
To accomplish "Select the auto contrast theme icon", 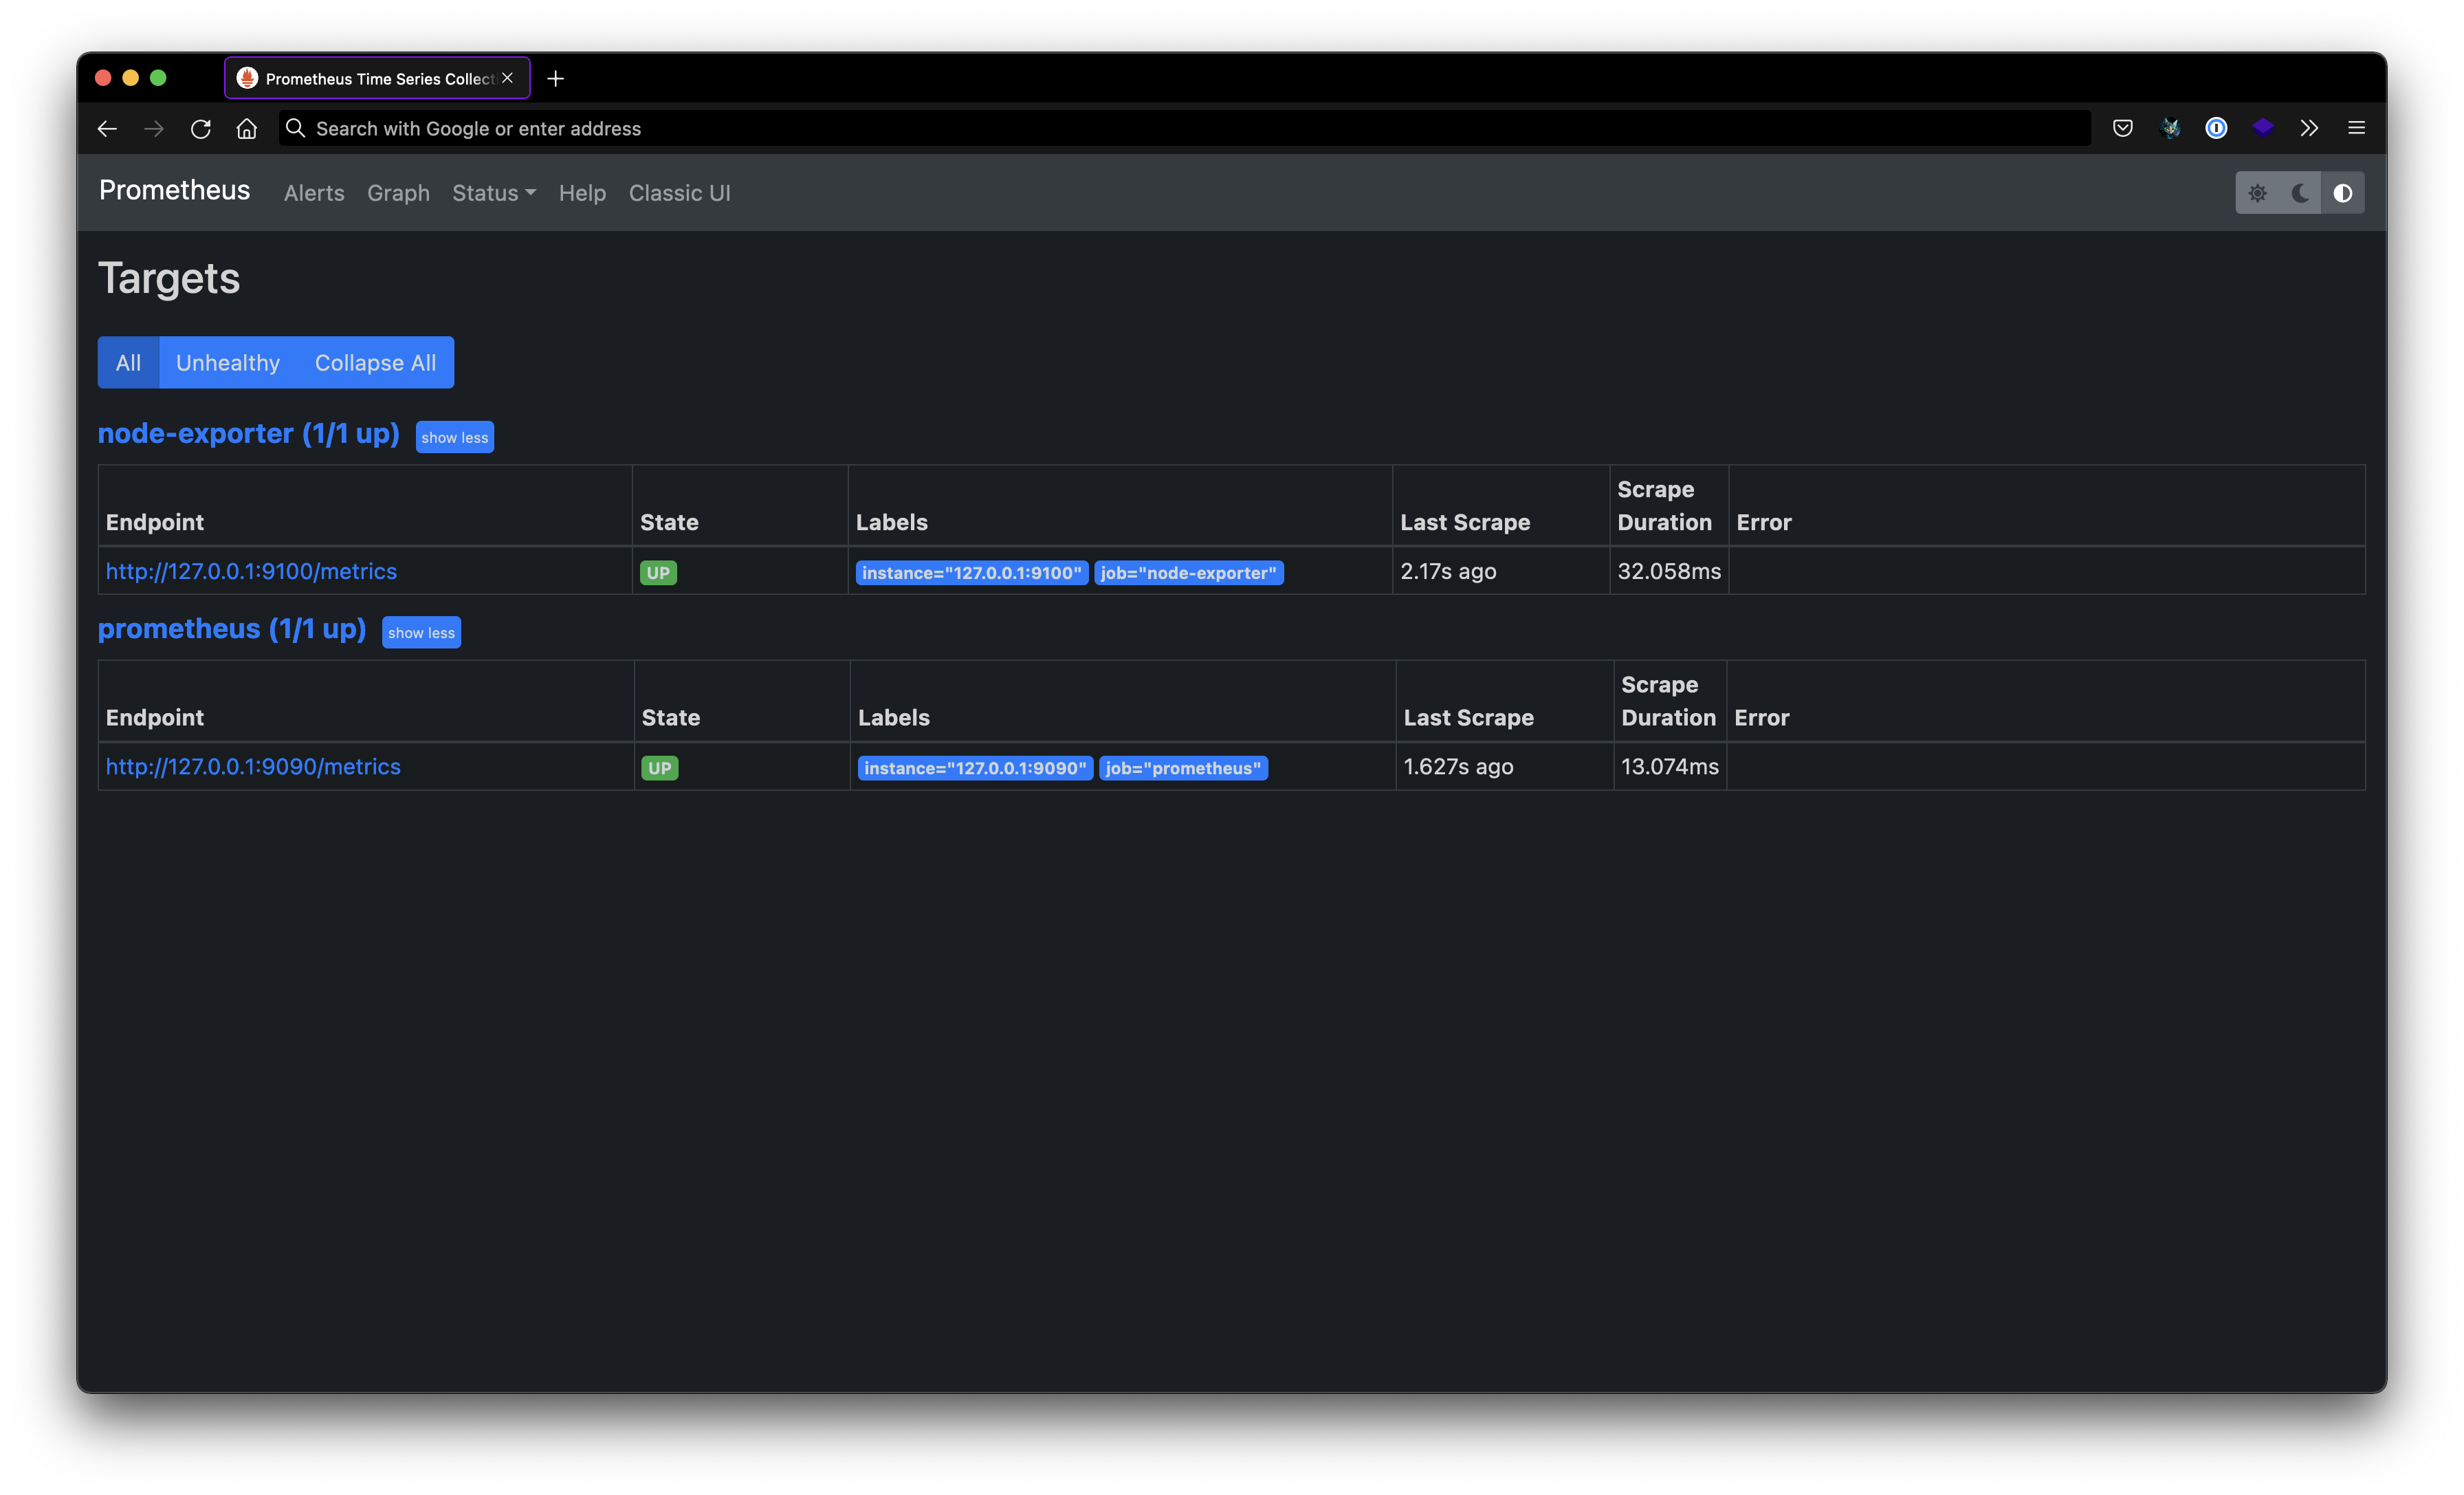I will 2342,193.
